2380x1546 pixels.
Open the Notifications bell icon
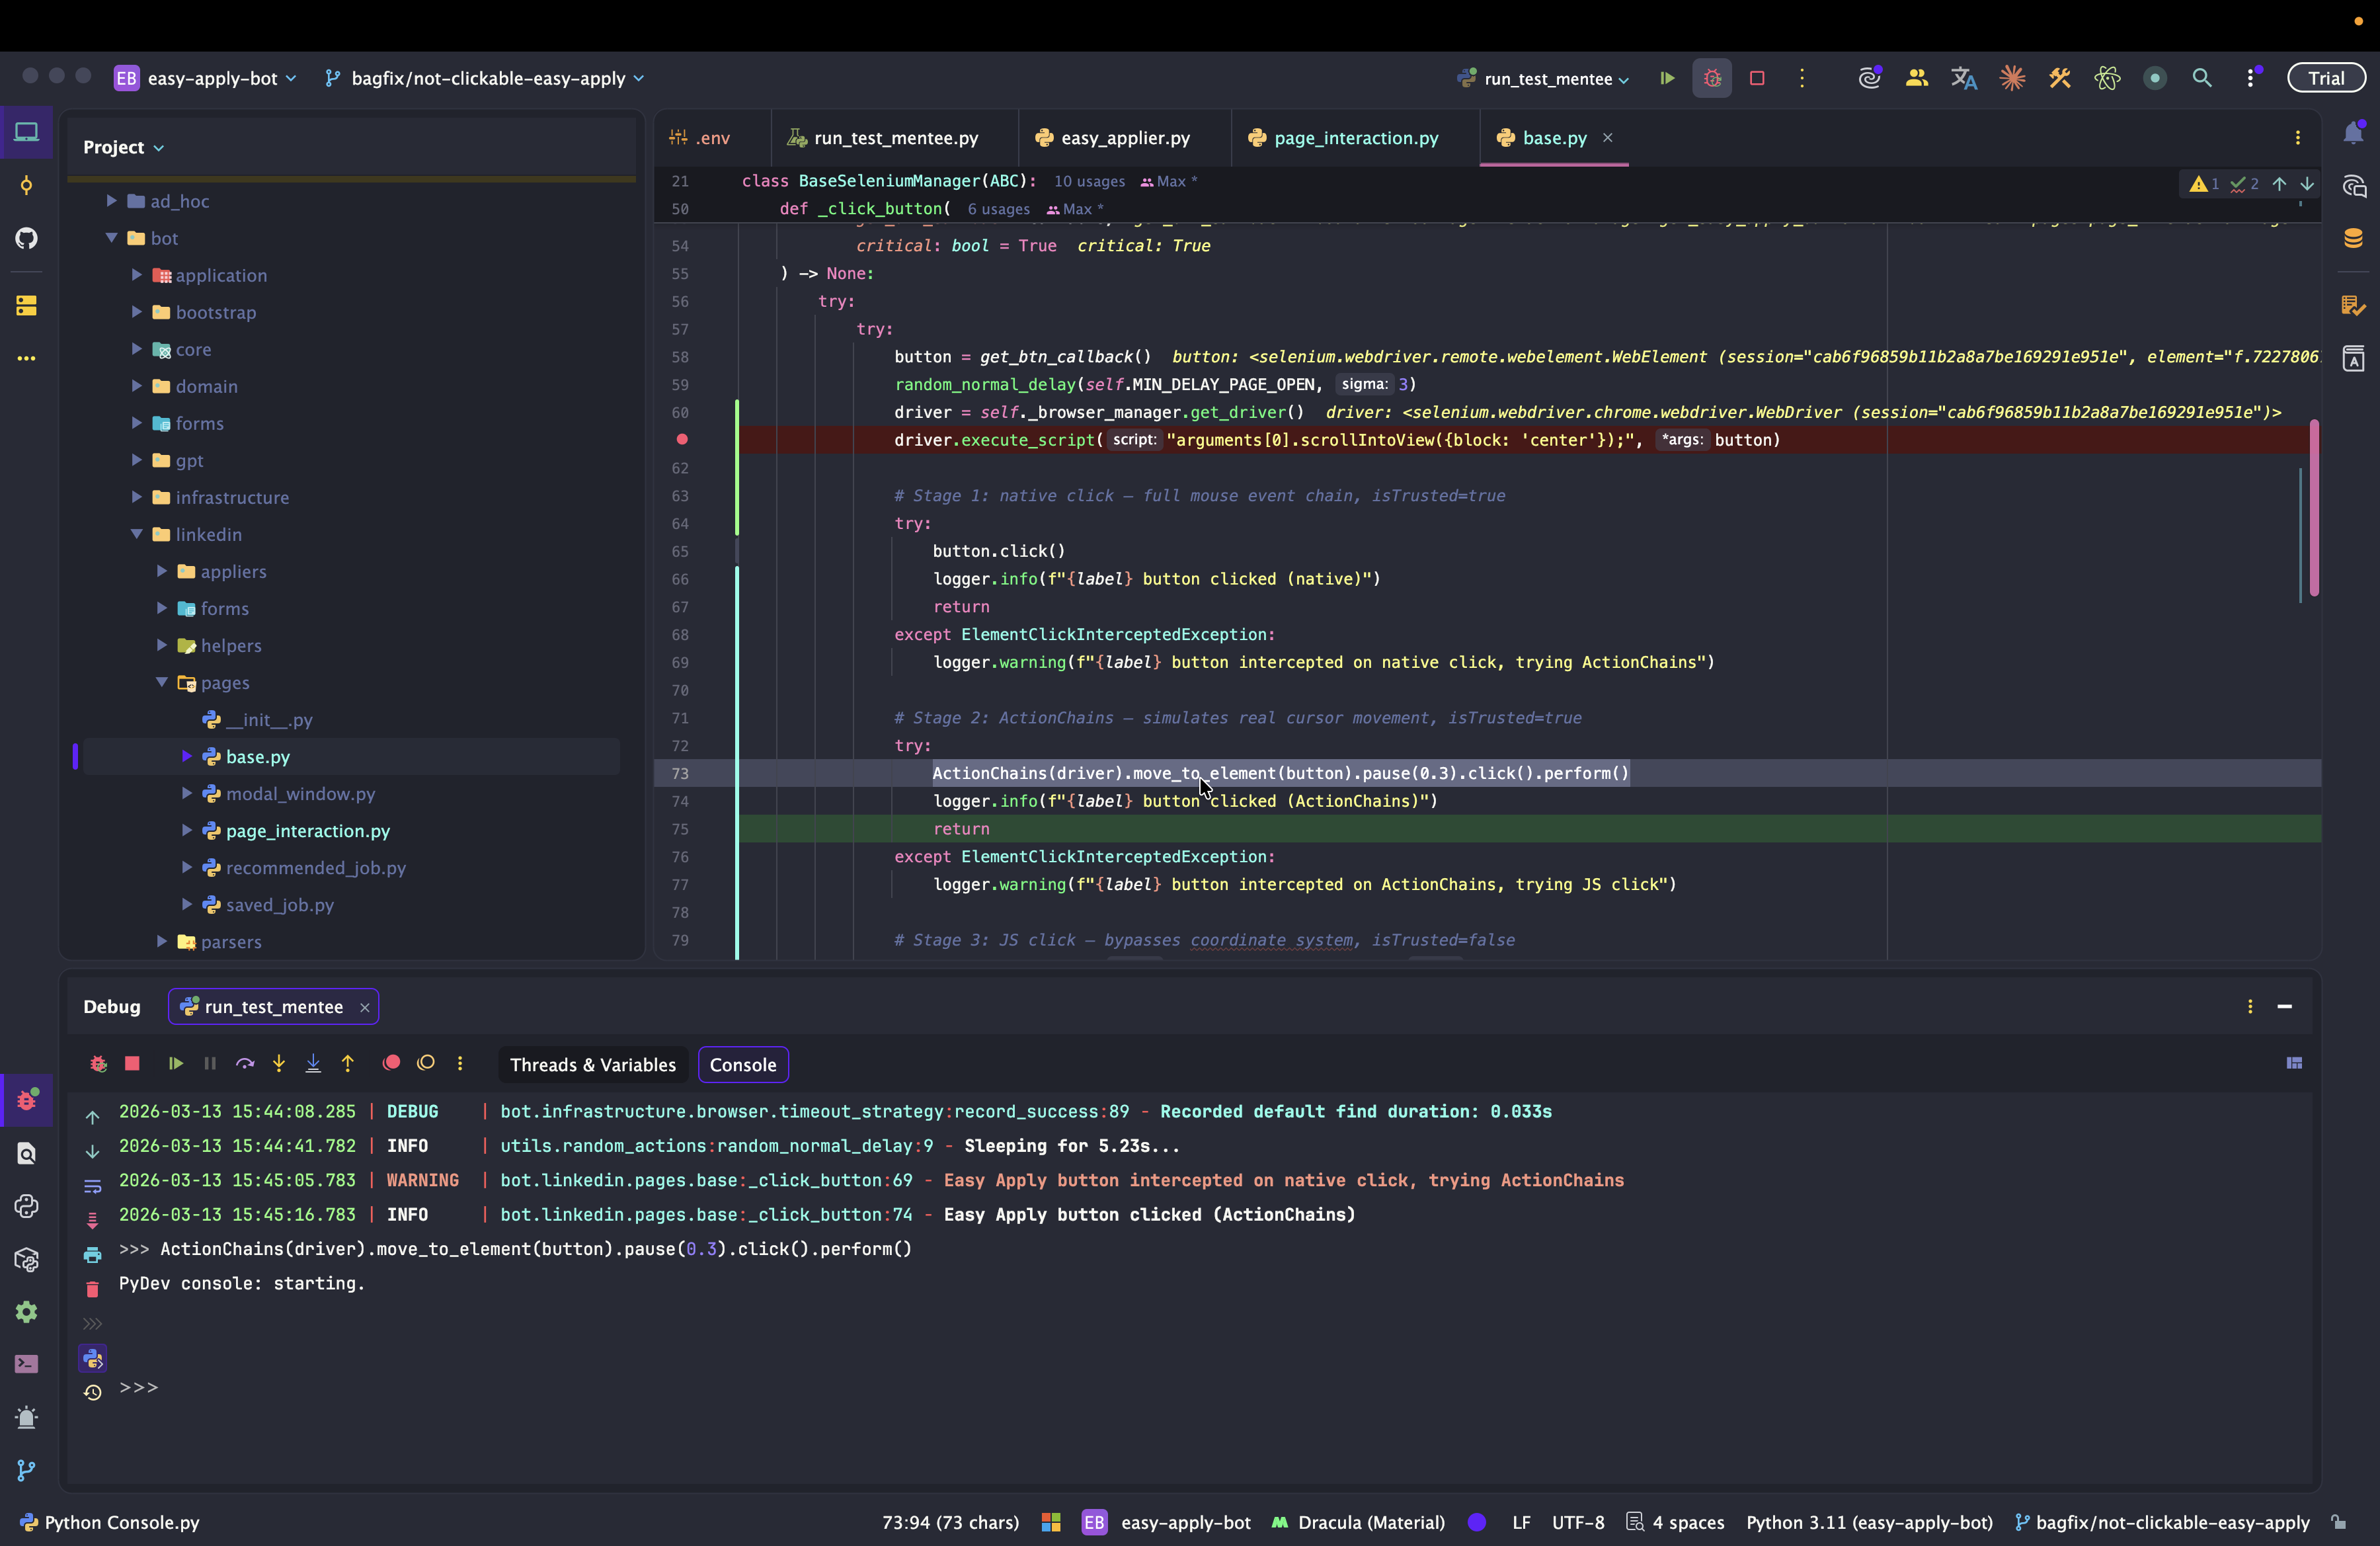[2353, 134]
